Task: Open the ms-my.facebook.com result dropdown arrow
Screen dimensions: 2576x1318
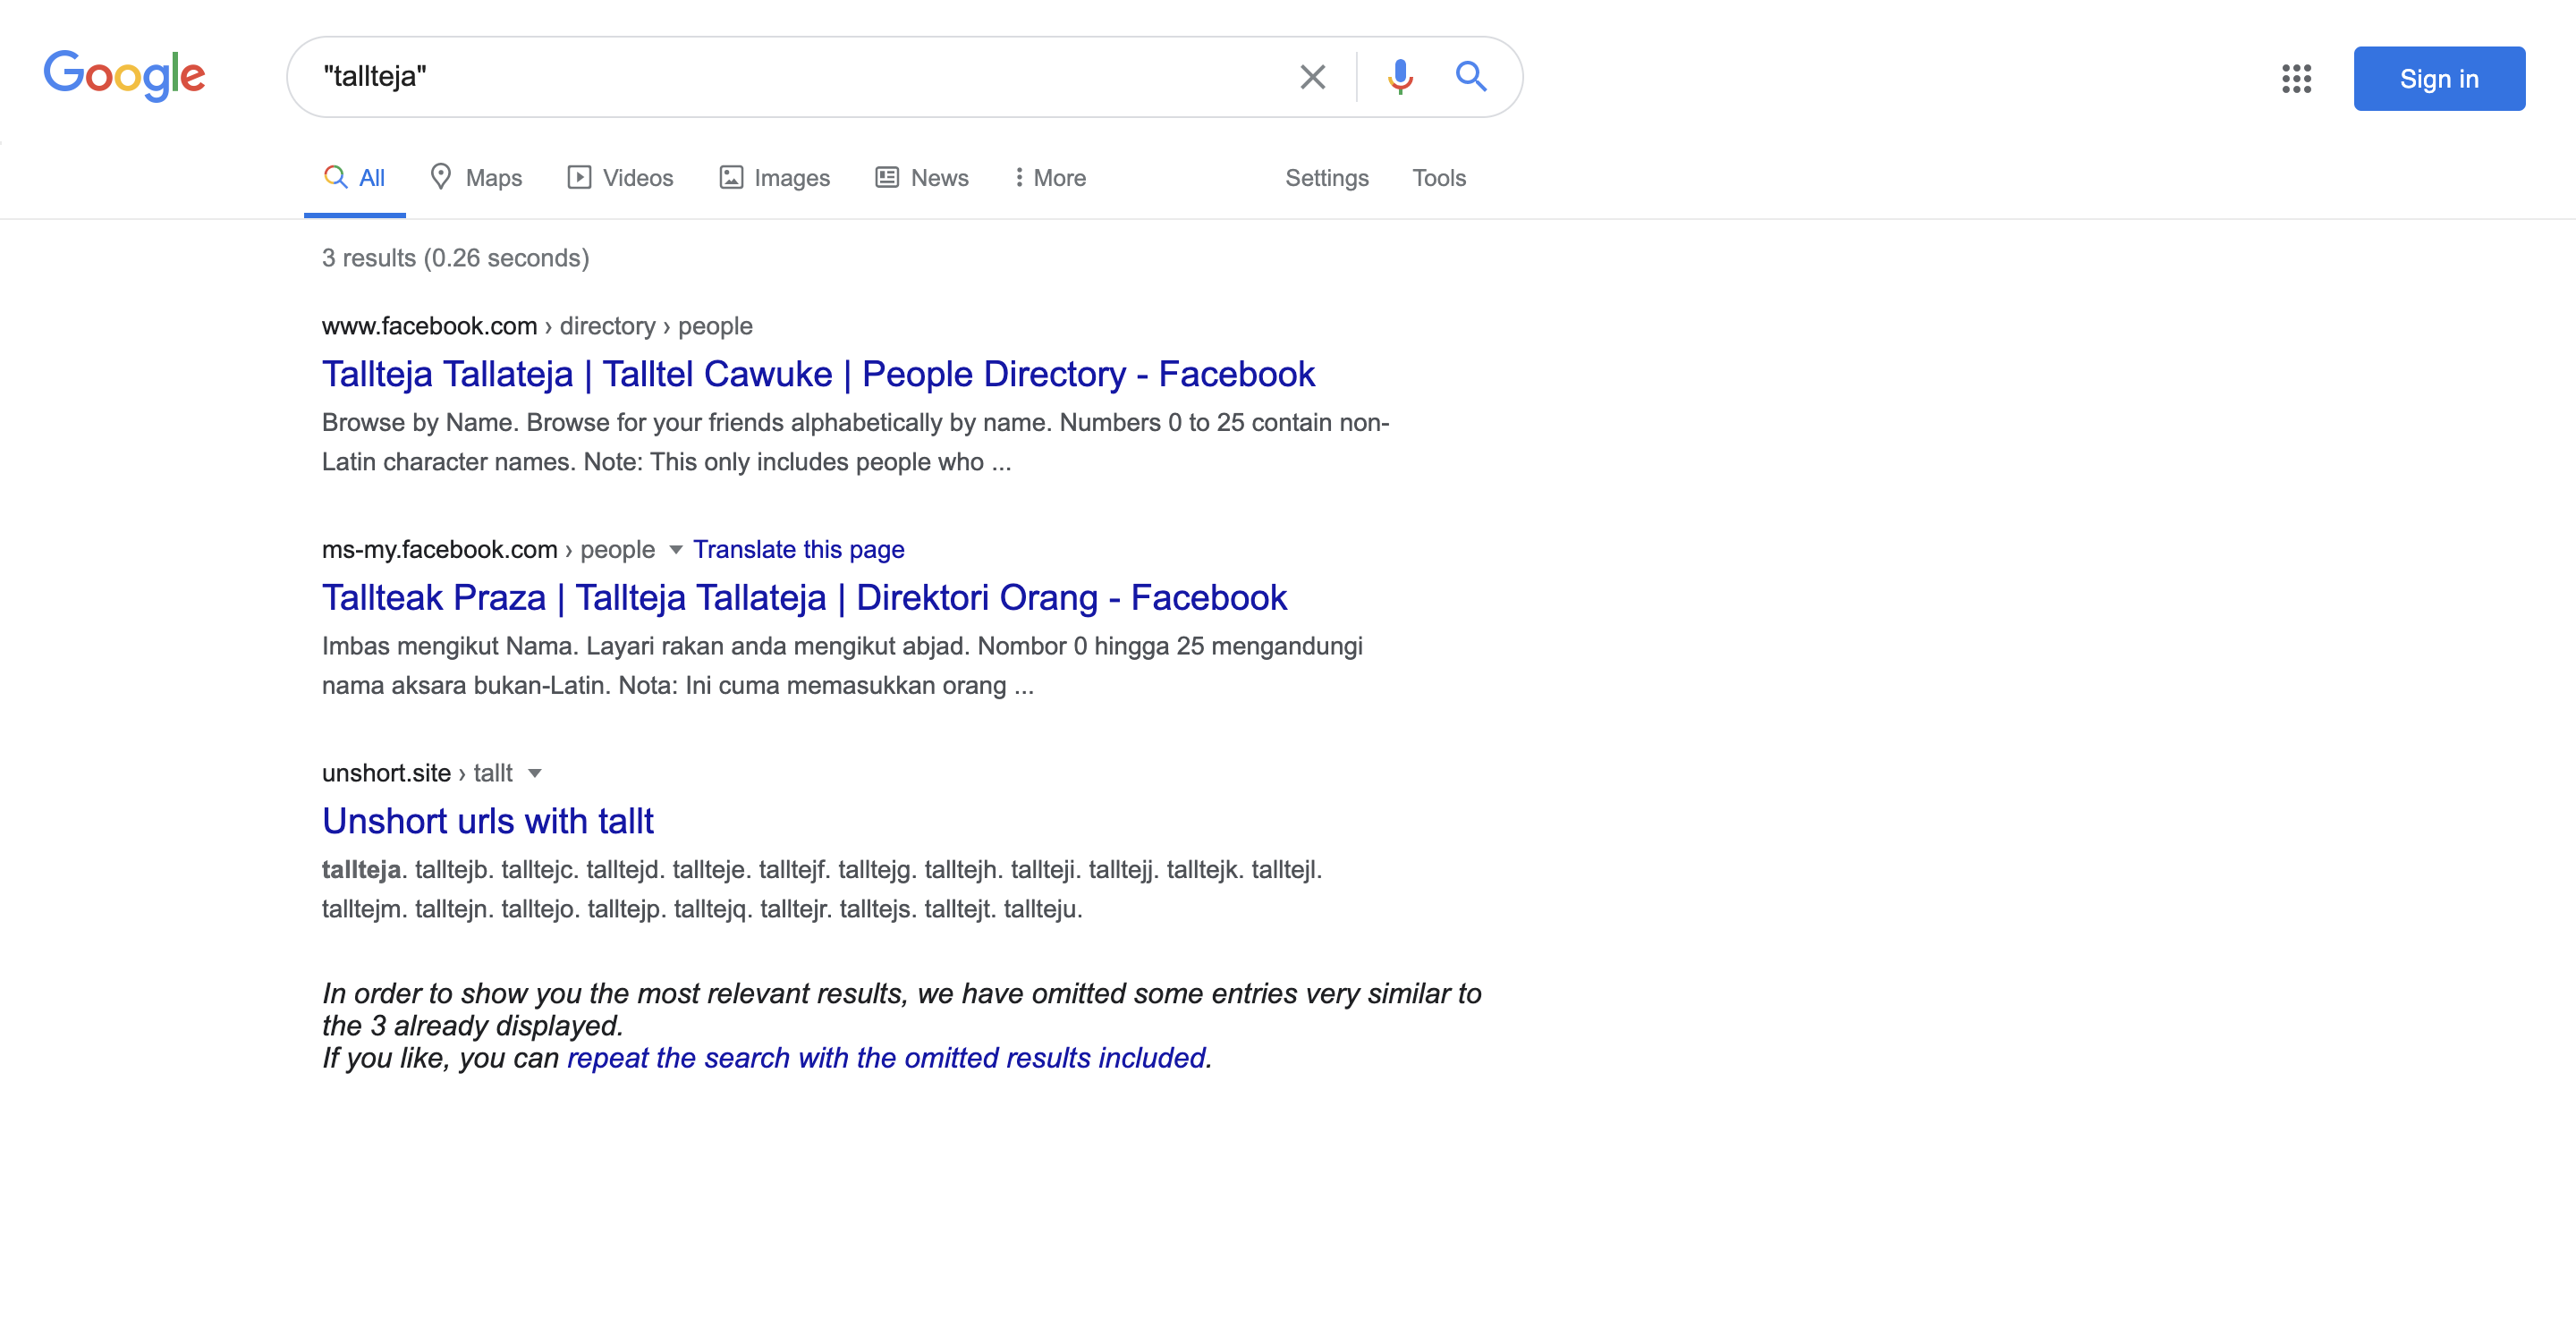Action: (676, 550)
